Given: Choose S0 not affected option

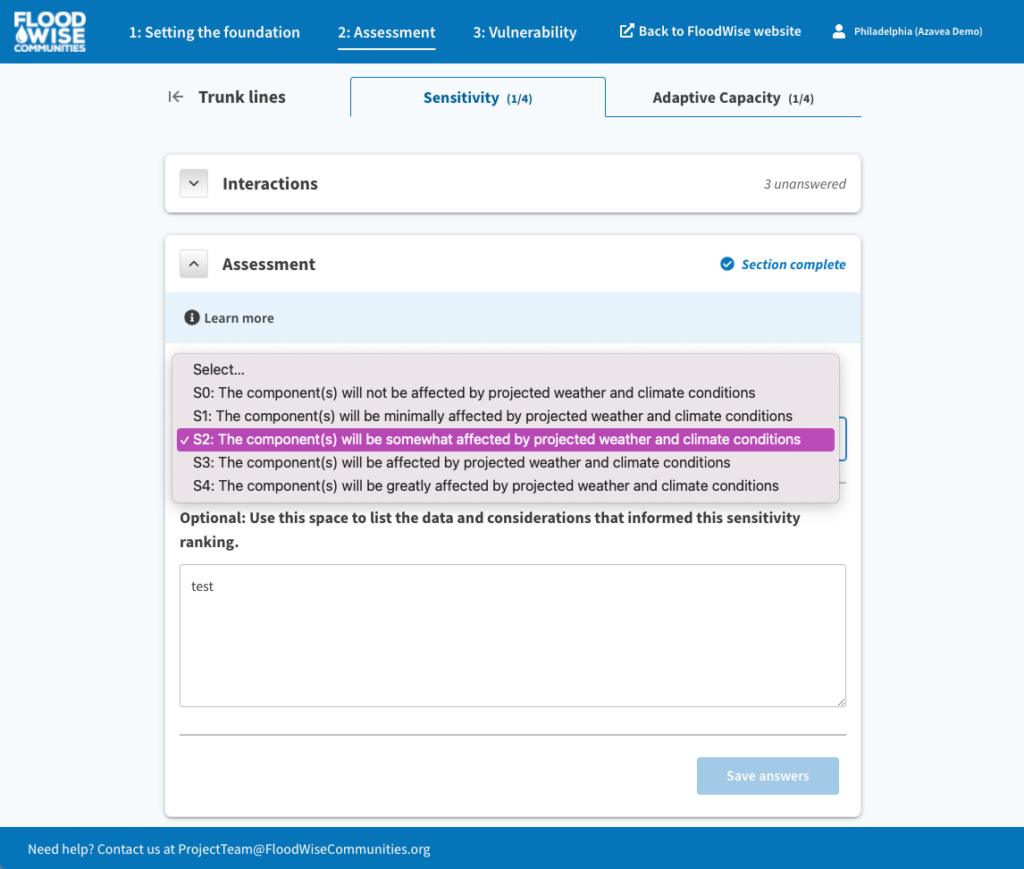Looking at the screenshot, I should pyautogui.click(x=474, y=393).
